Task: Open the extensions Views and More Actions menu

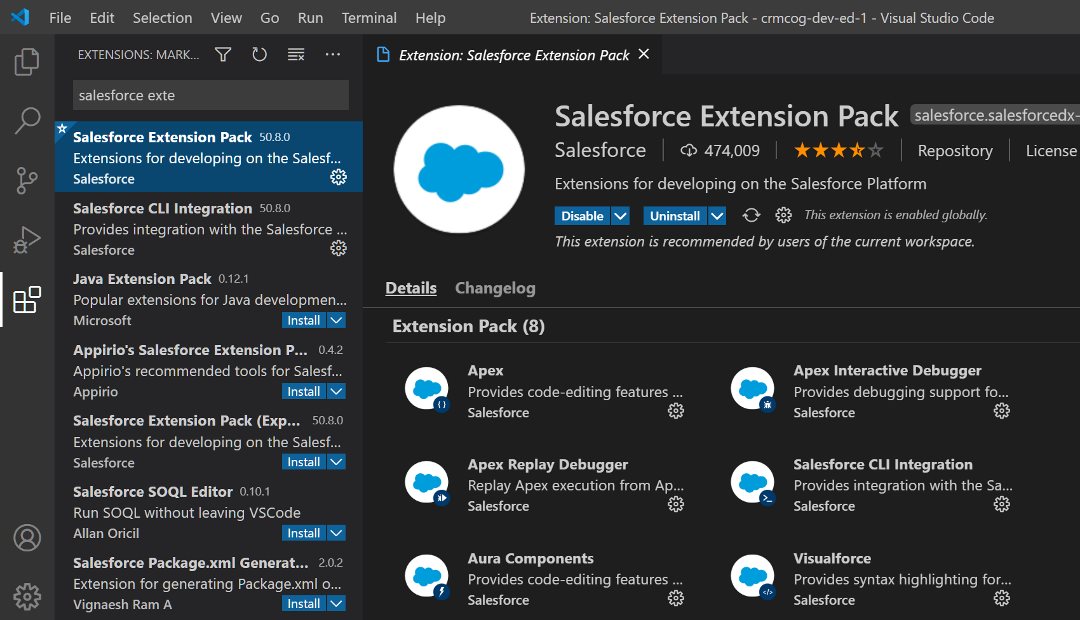Action: coord(333,54)
